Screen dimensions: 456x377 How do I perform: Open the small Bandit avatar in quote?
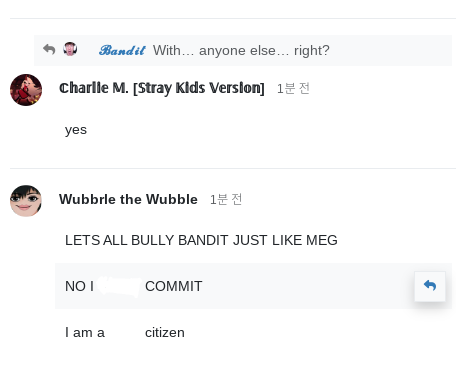tap(70, 49)
